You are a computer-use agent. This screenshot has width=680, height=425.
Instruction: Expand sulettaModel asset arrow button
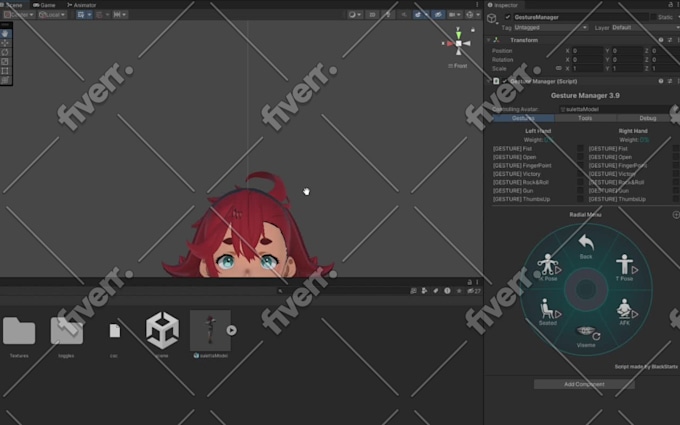click(x=232, y=330)
